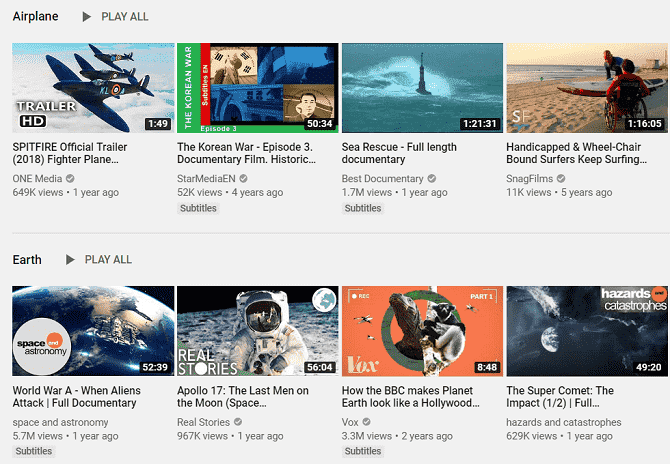670x464 pixels.
Task: Play the Sea Rescue documentary thumbnail
Action: [x=421, y=88]
